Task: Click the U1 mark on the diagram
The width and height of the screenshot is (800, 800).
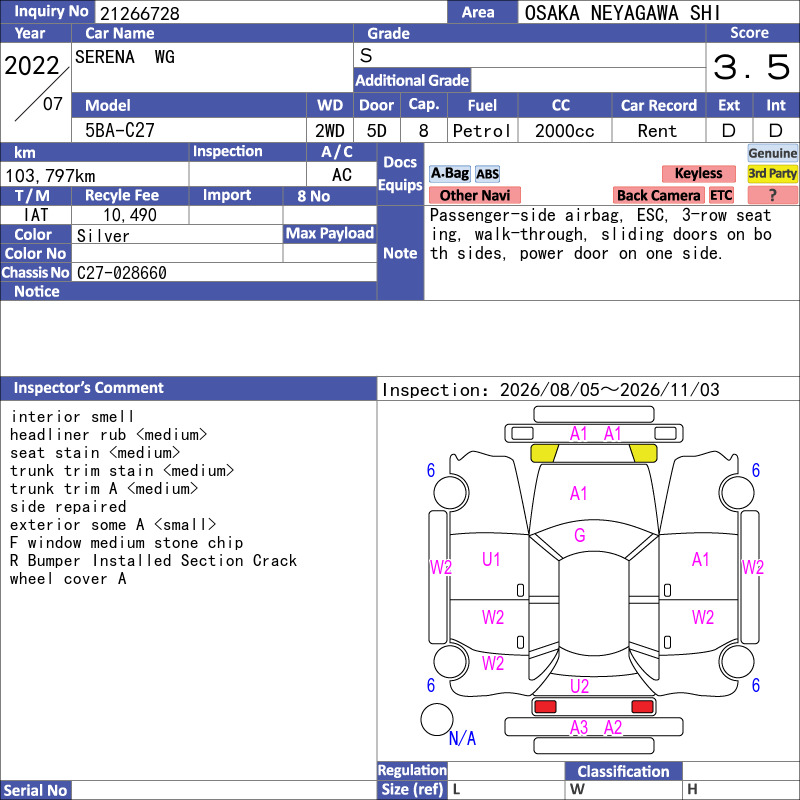Action: point(491,560)
